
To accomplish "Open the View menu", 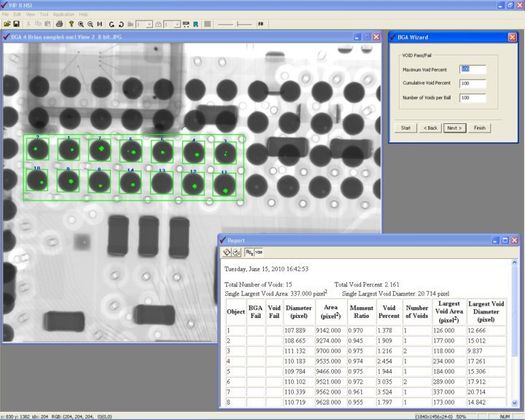I will pyautogui.click(x=30, y=15).
